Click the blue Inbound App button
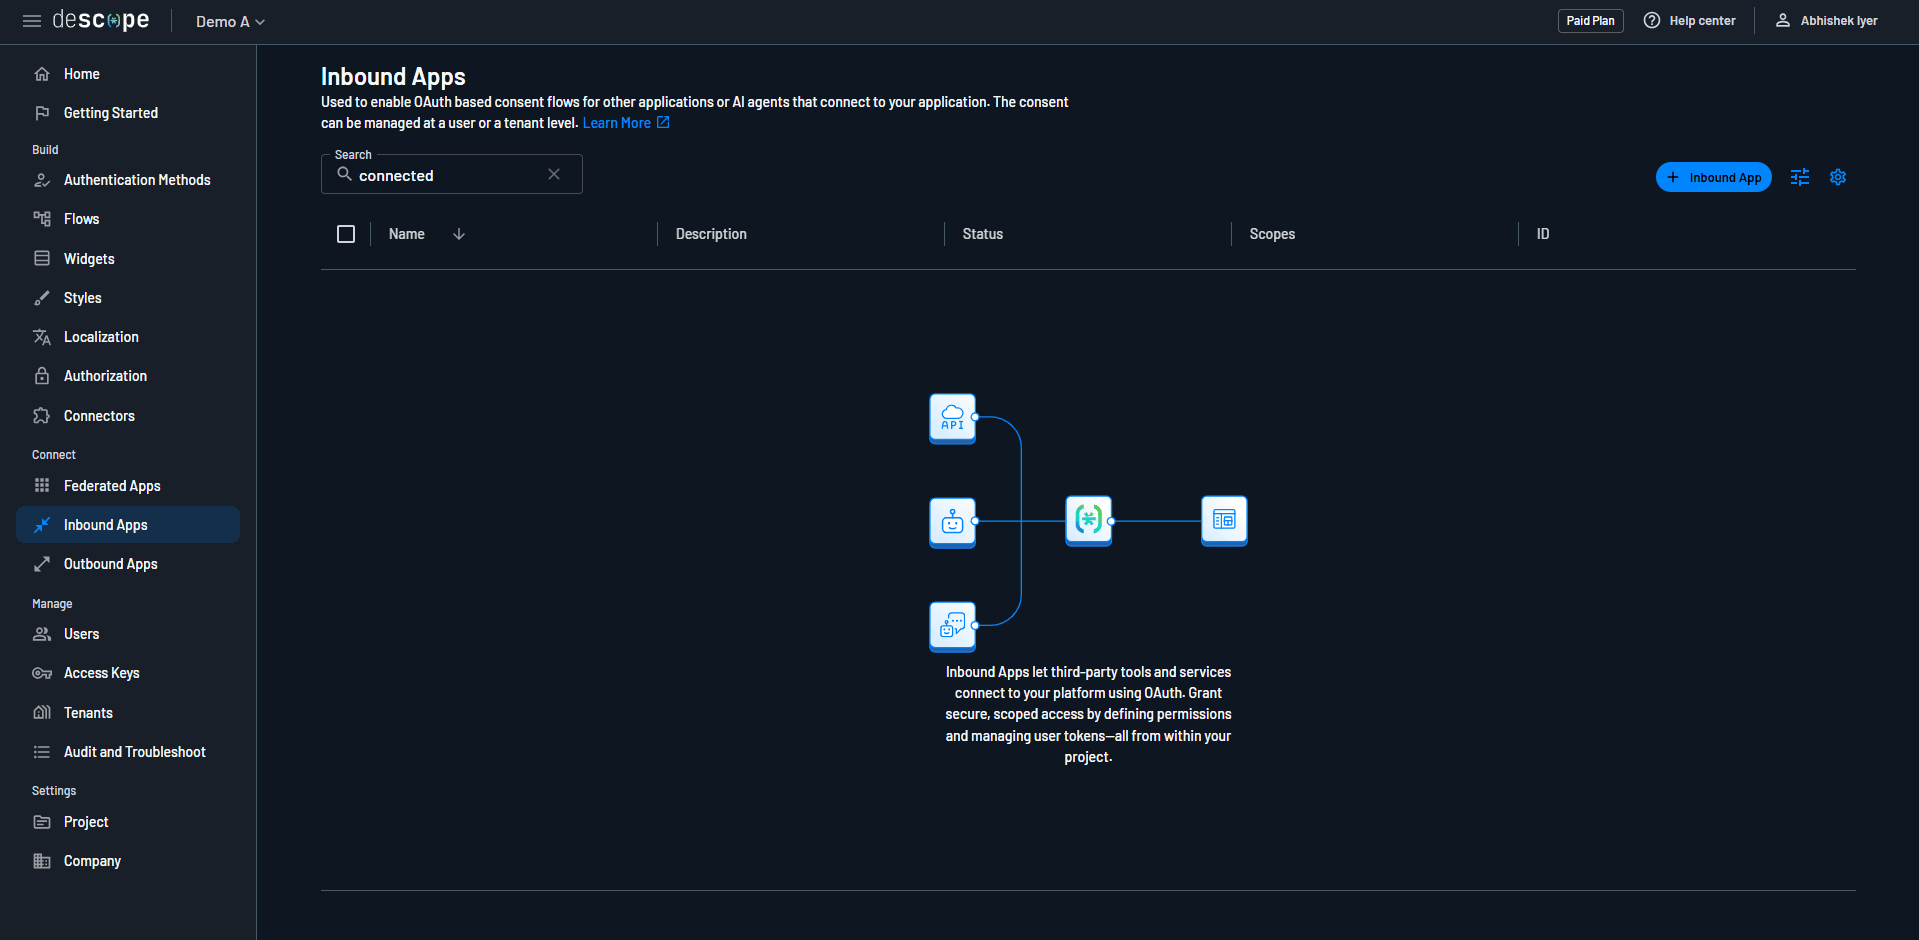This screenshot has width=1919, height=940. click(x=1713, y=177)
